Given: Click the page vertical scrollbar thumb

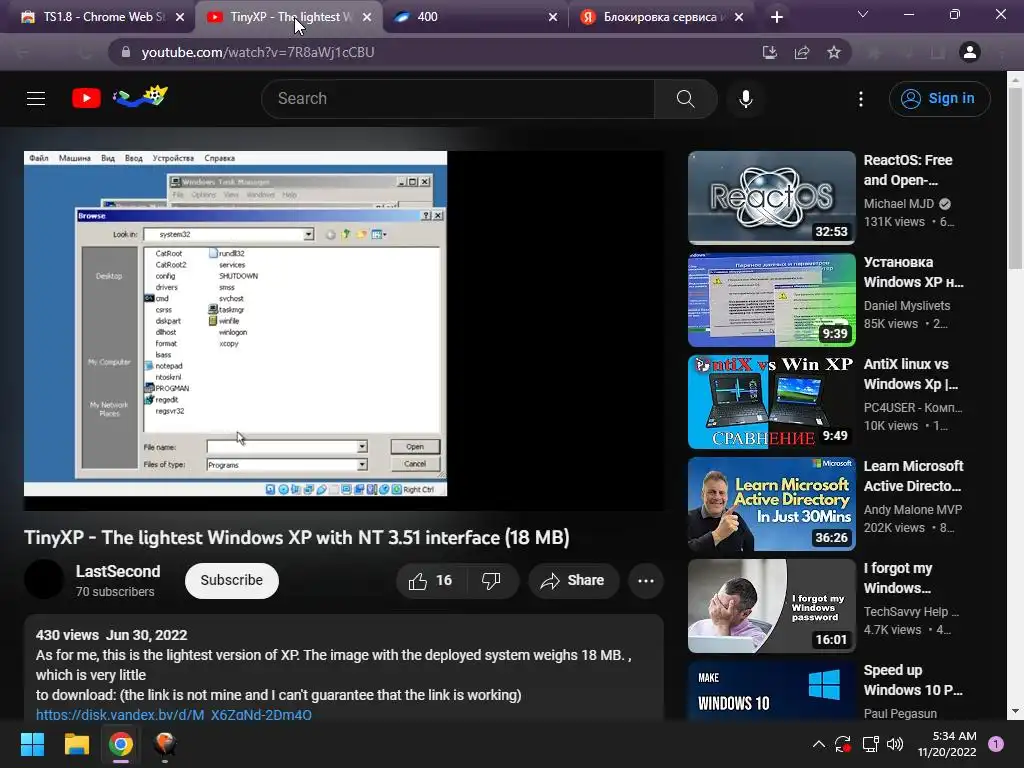Looking at the screenshot, I should tap(1015, 176).
